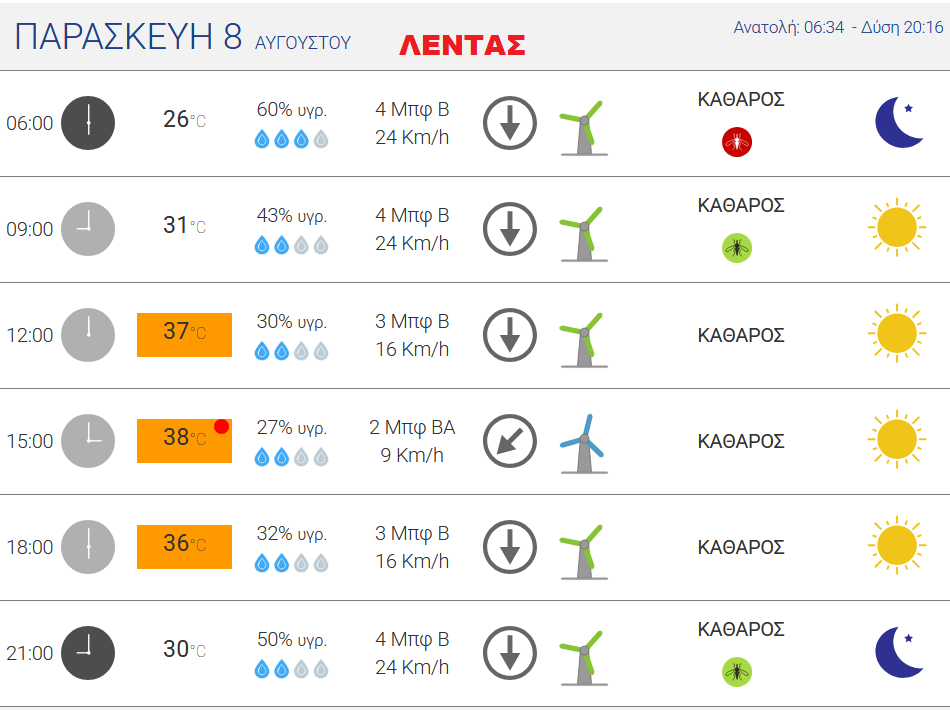Click the green mosquito icon at 21:00
The width and height of the screenshot is (950, 710).
[737, 672]
